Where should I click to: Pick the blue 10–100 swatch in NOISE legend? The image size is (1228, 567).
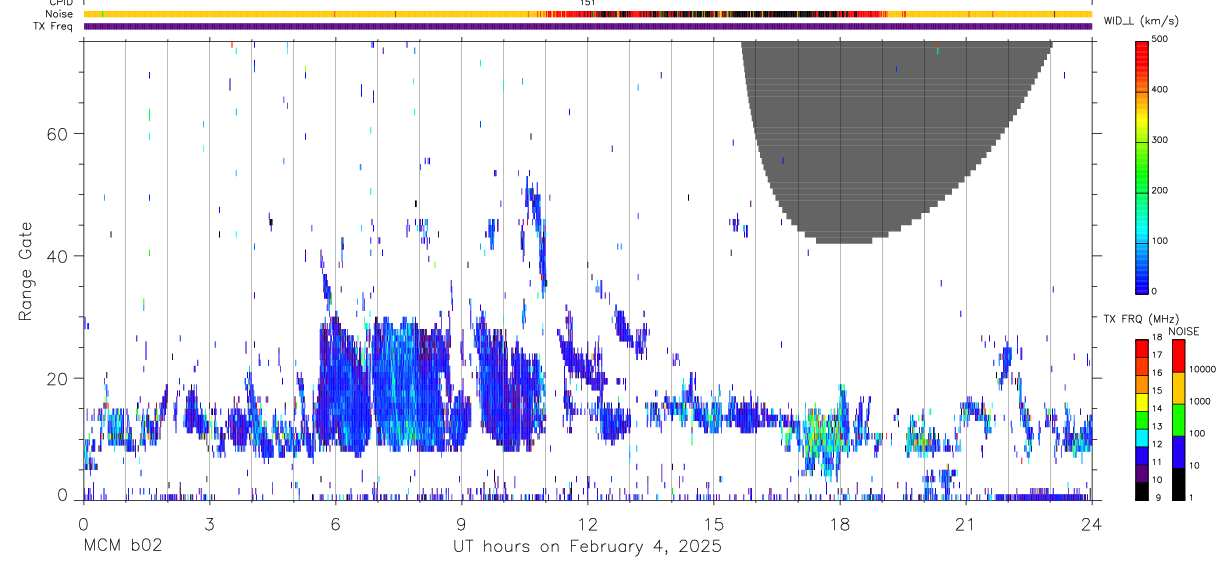pos(1178,452)
